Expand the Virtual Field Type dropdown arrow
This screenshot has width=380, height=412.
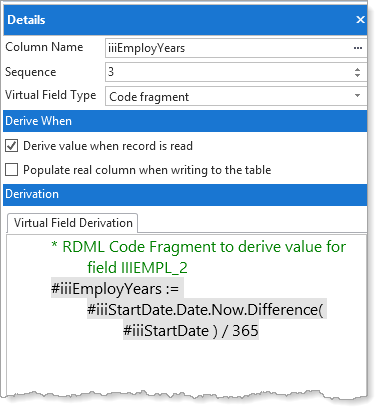point(357,96)
